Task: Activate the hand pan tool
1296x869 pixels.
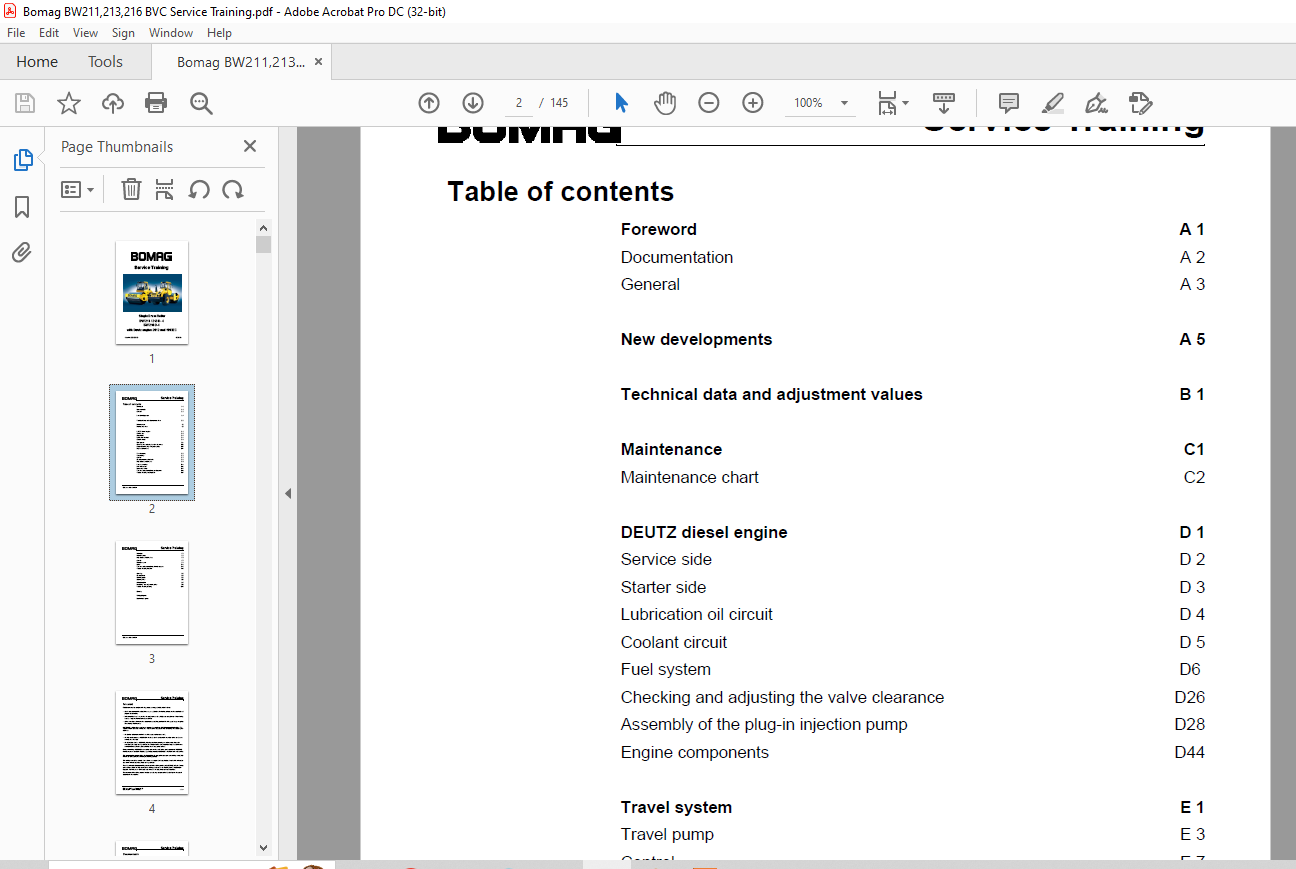Action: [x=665, y=103]
